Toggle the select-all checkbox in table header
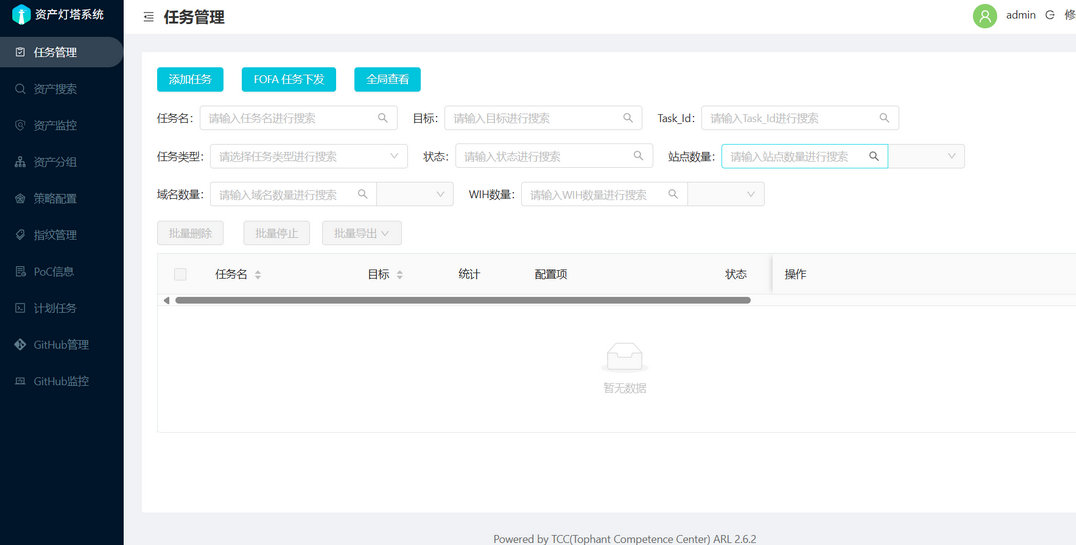Viewport: 1076px width, 545px height. (180, 275)
